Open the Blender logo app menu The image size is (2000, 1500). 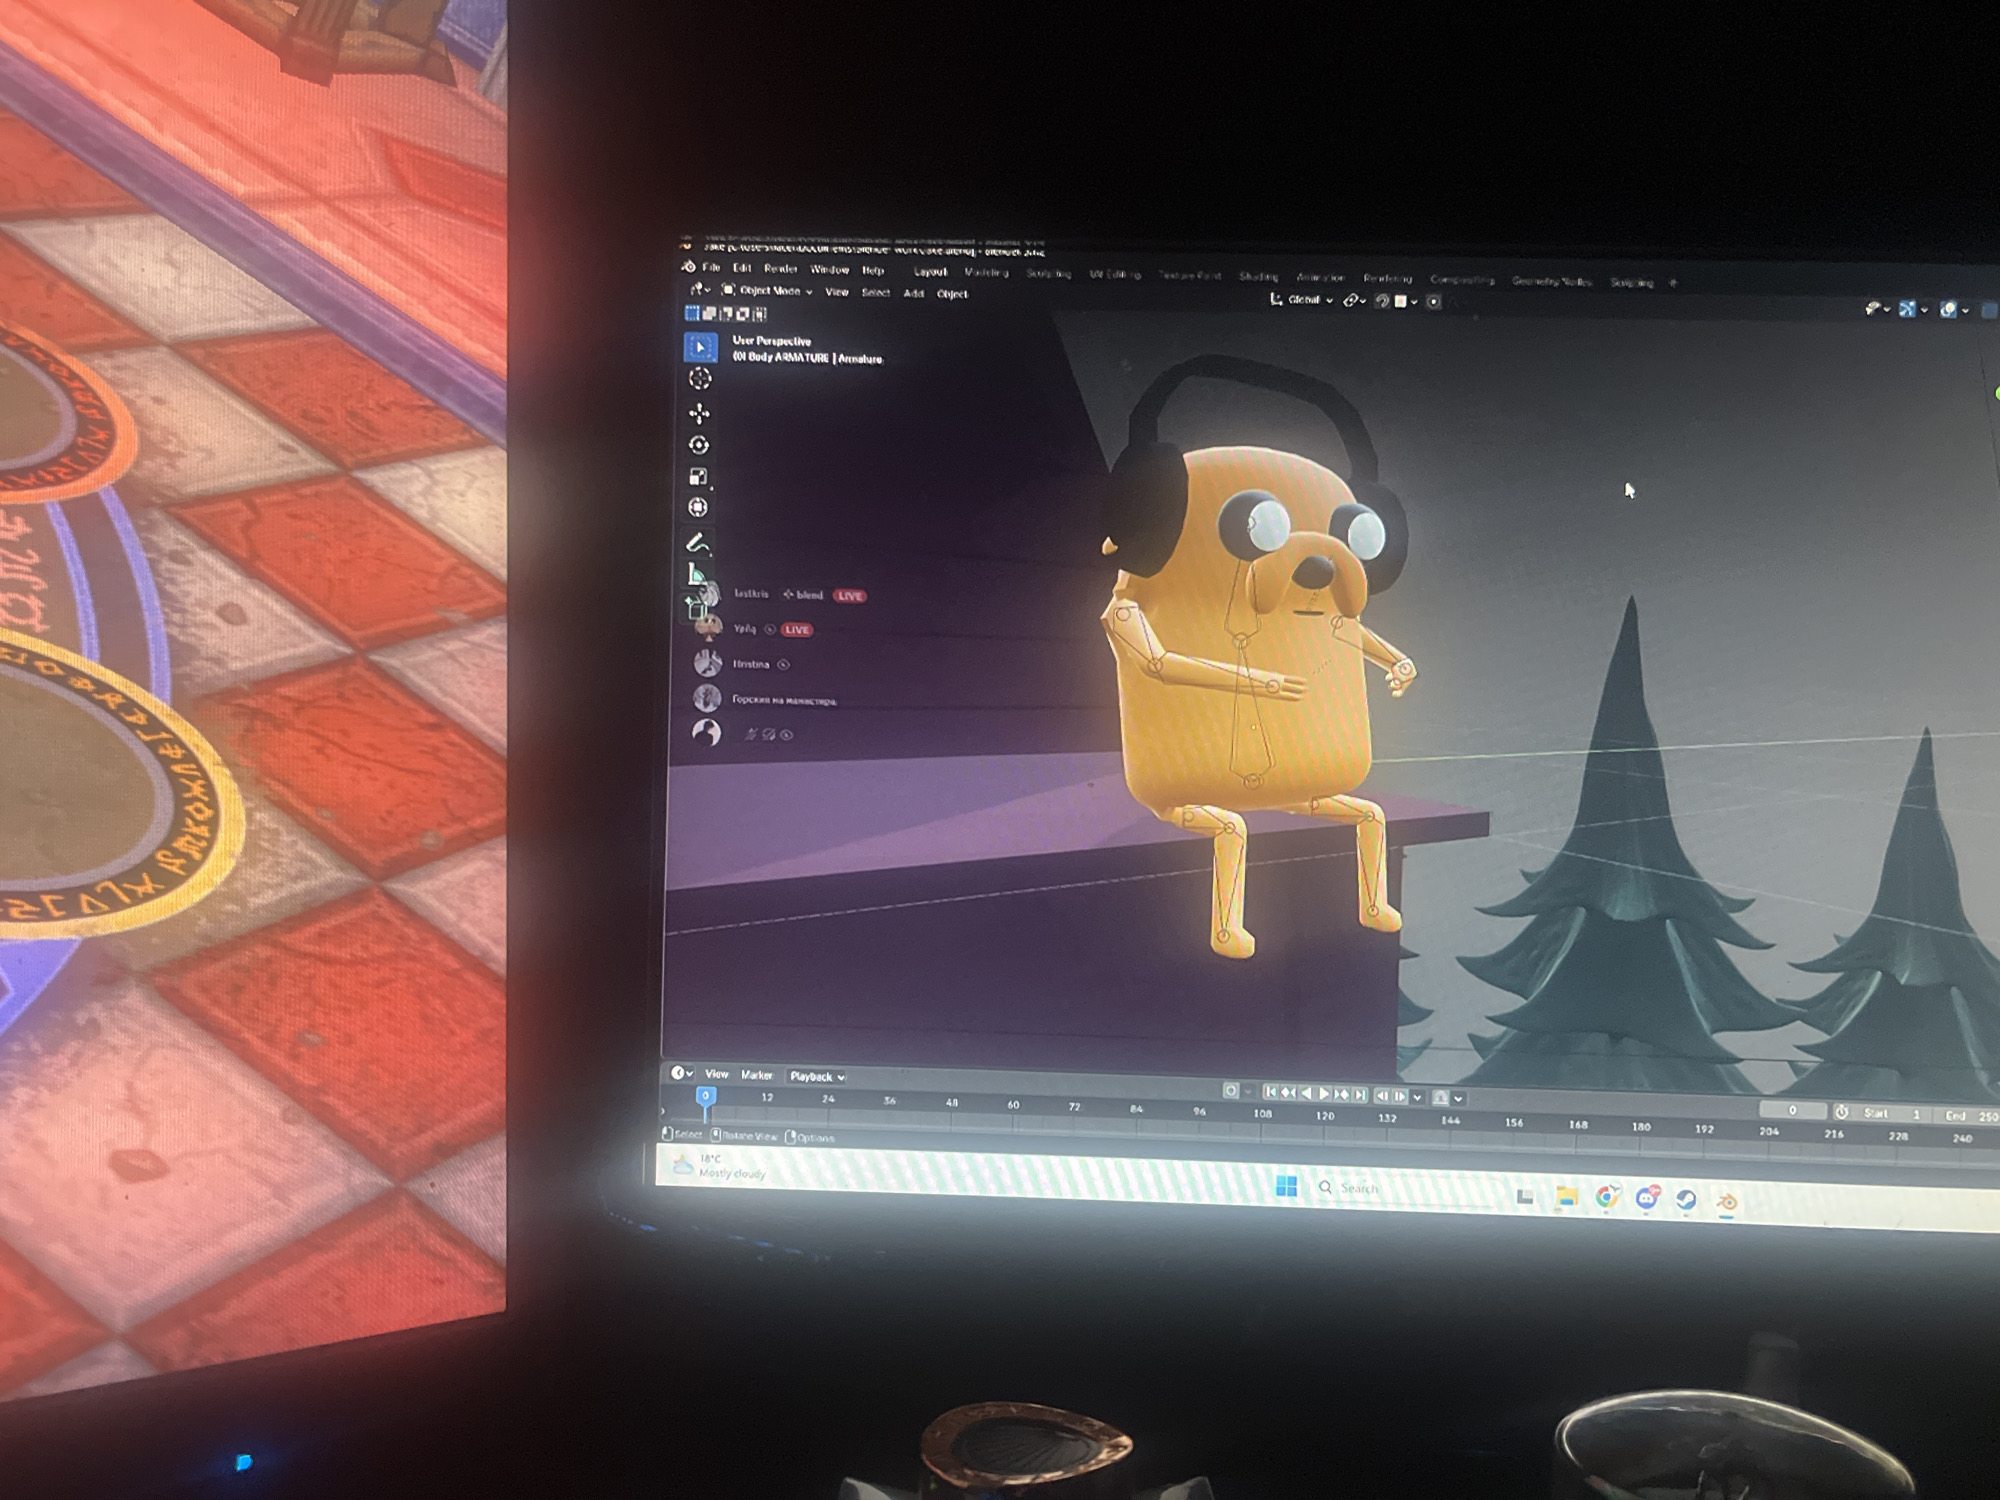tap(688, 266)
